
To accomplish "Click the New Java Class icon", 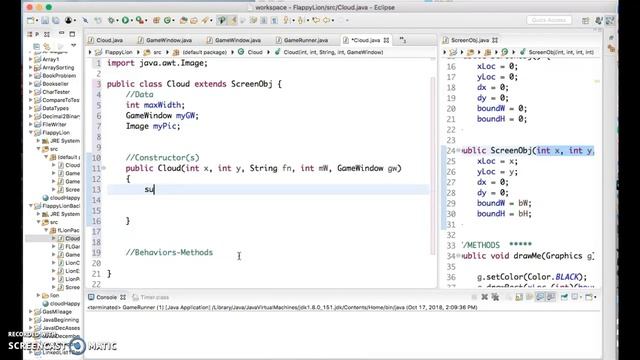I will pyautogui.click(x=167, y=20).
